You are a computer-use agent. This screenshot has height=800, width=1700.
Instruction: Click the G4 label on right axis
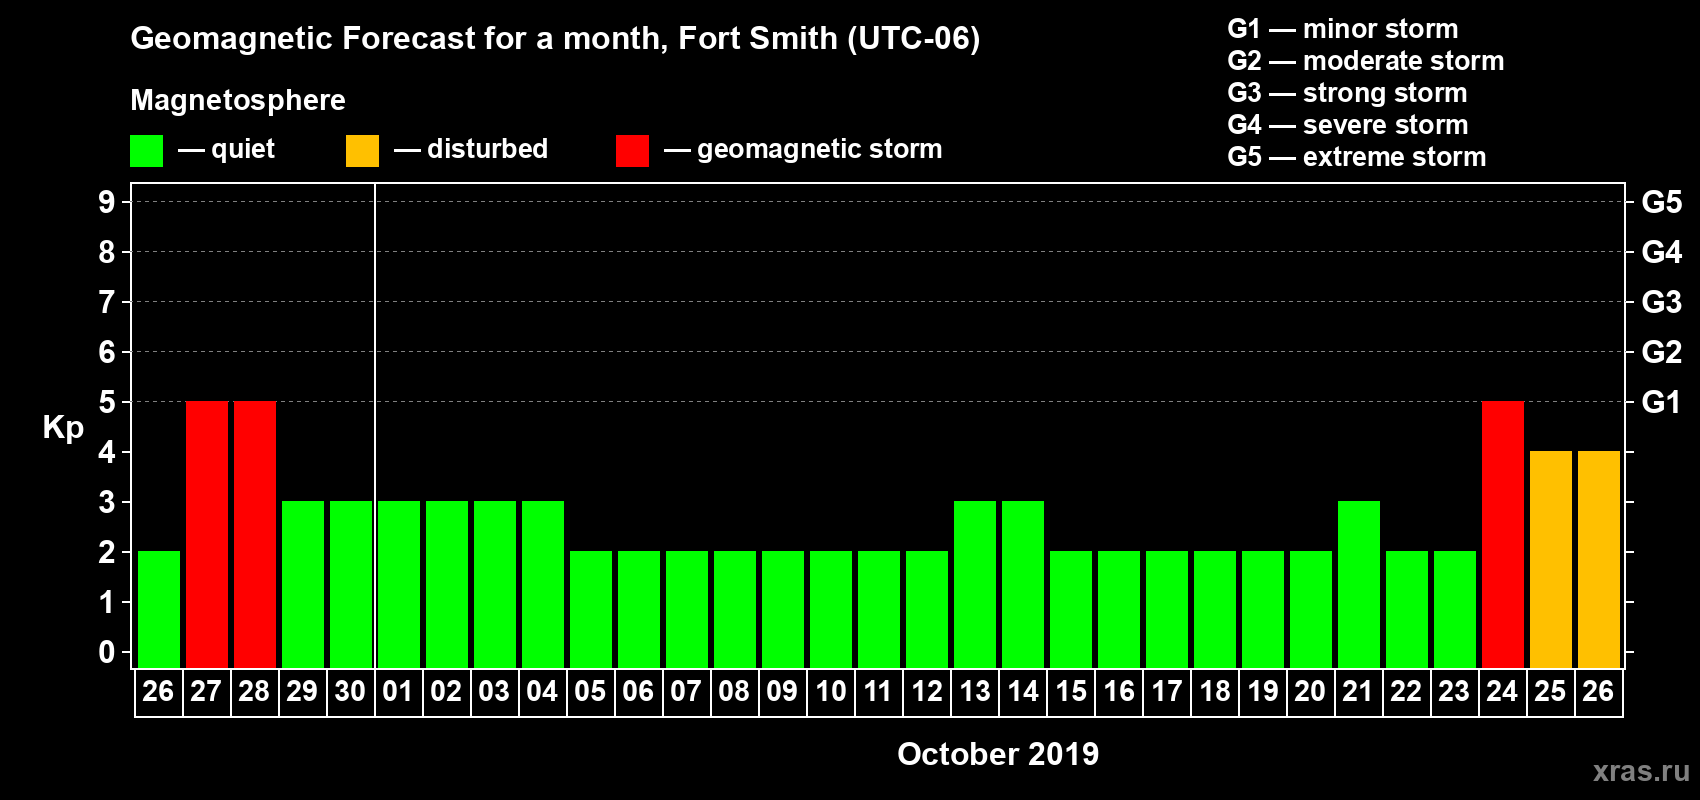[1661, 252]
